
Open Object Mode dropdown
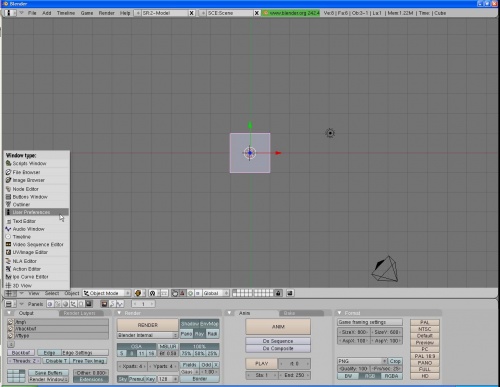click(107, 293)
